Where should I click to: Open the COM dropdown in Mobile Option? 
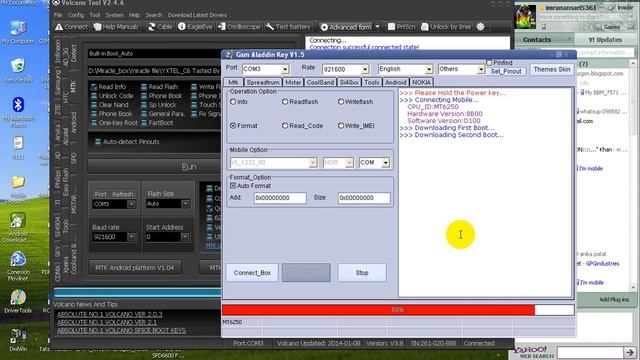point(385,163)
